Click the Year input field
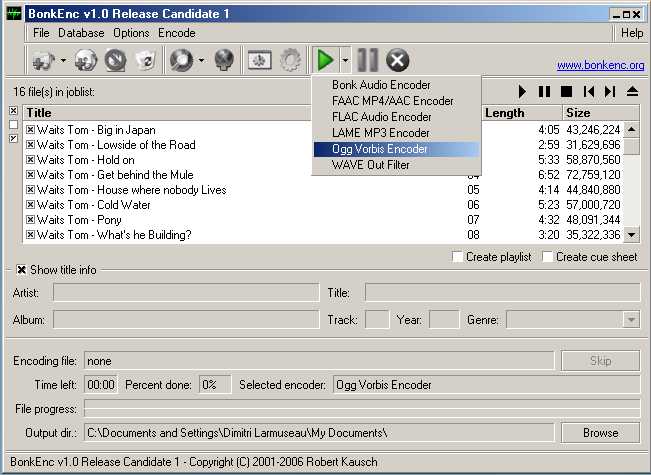Screen dimensions: 651x475 [444, 320]
